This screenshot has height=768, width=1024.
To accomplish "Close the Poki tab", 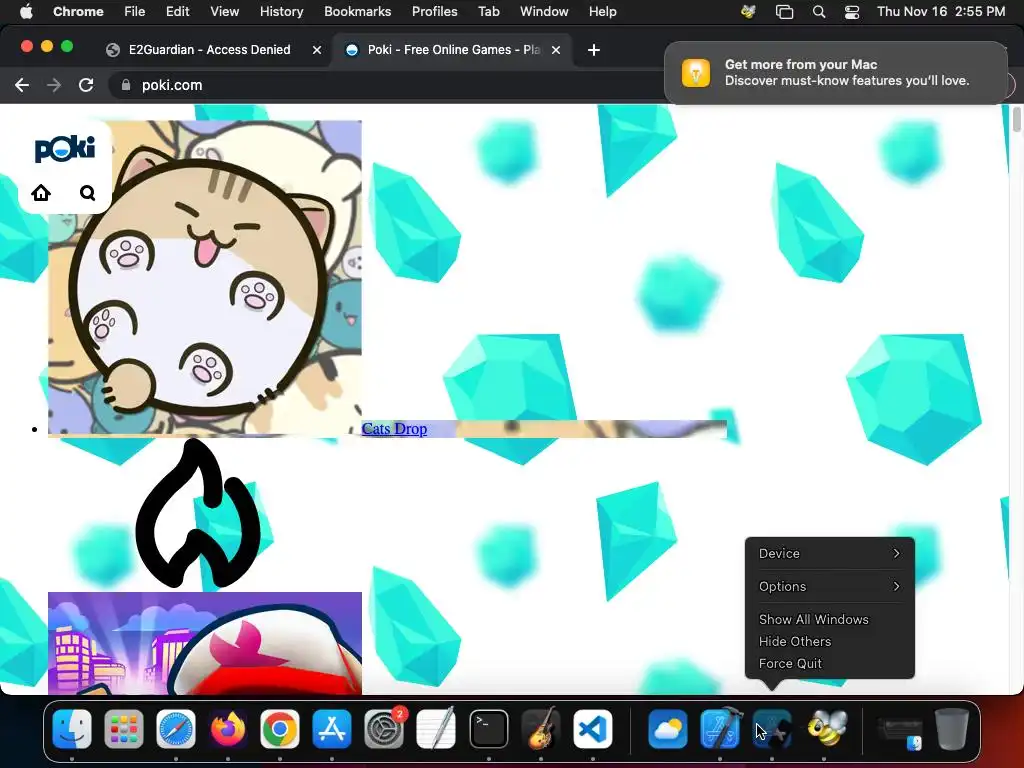I will click(x=556, y=50).
